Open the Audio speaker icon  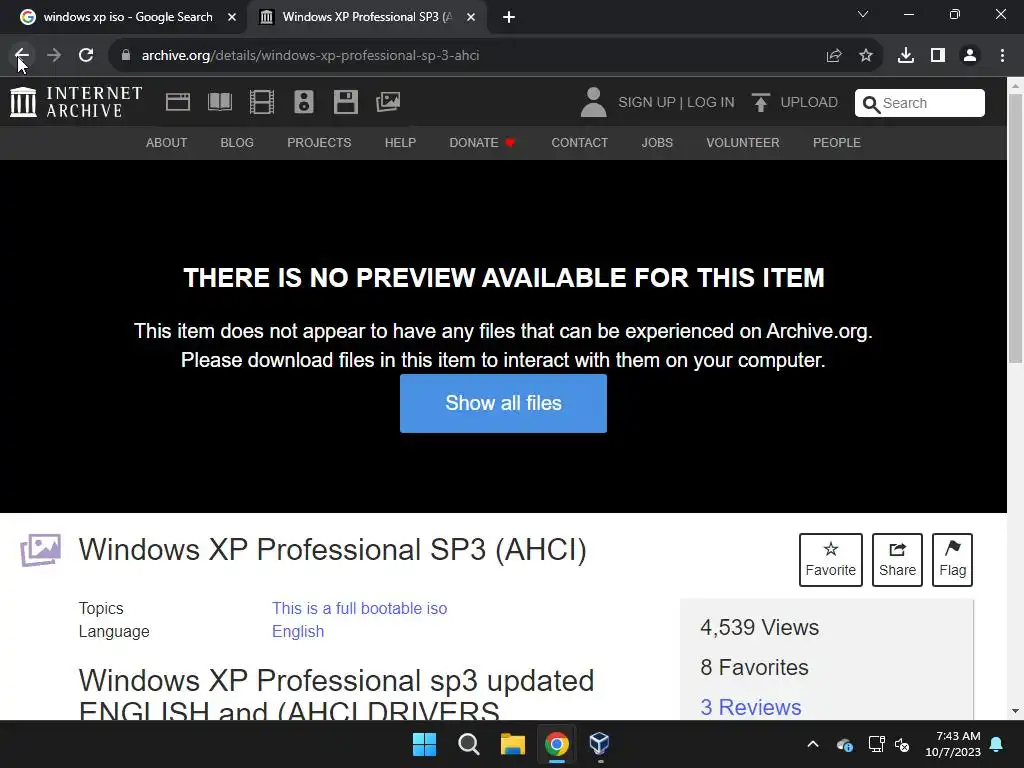(x=304, y=102)
